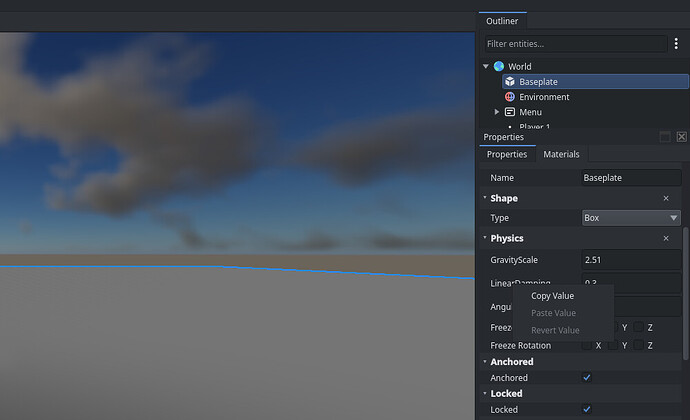The width and height of the screenshot is (690, 420).
Task: Click the Baseplate cube icon
Action: click(x=510, y=81)
